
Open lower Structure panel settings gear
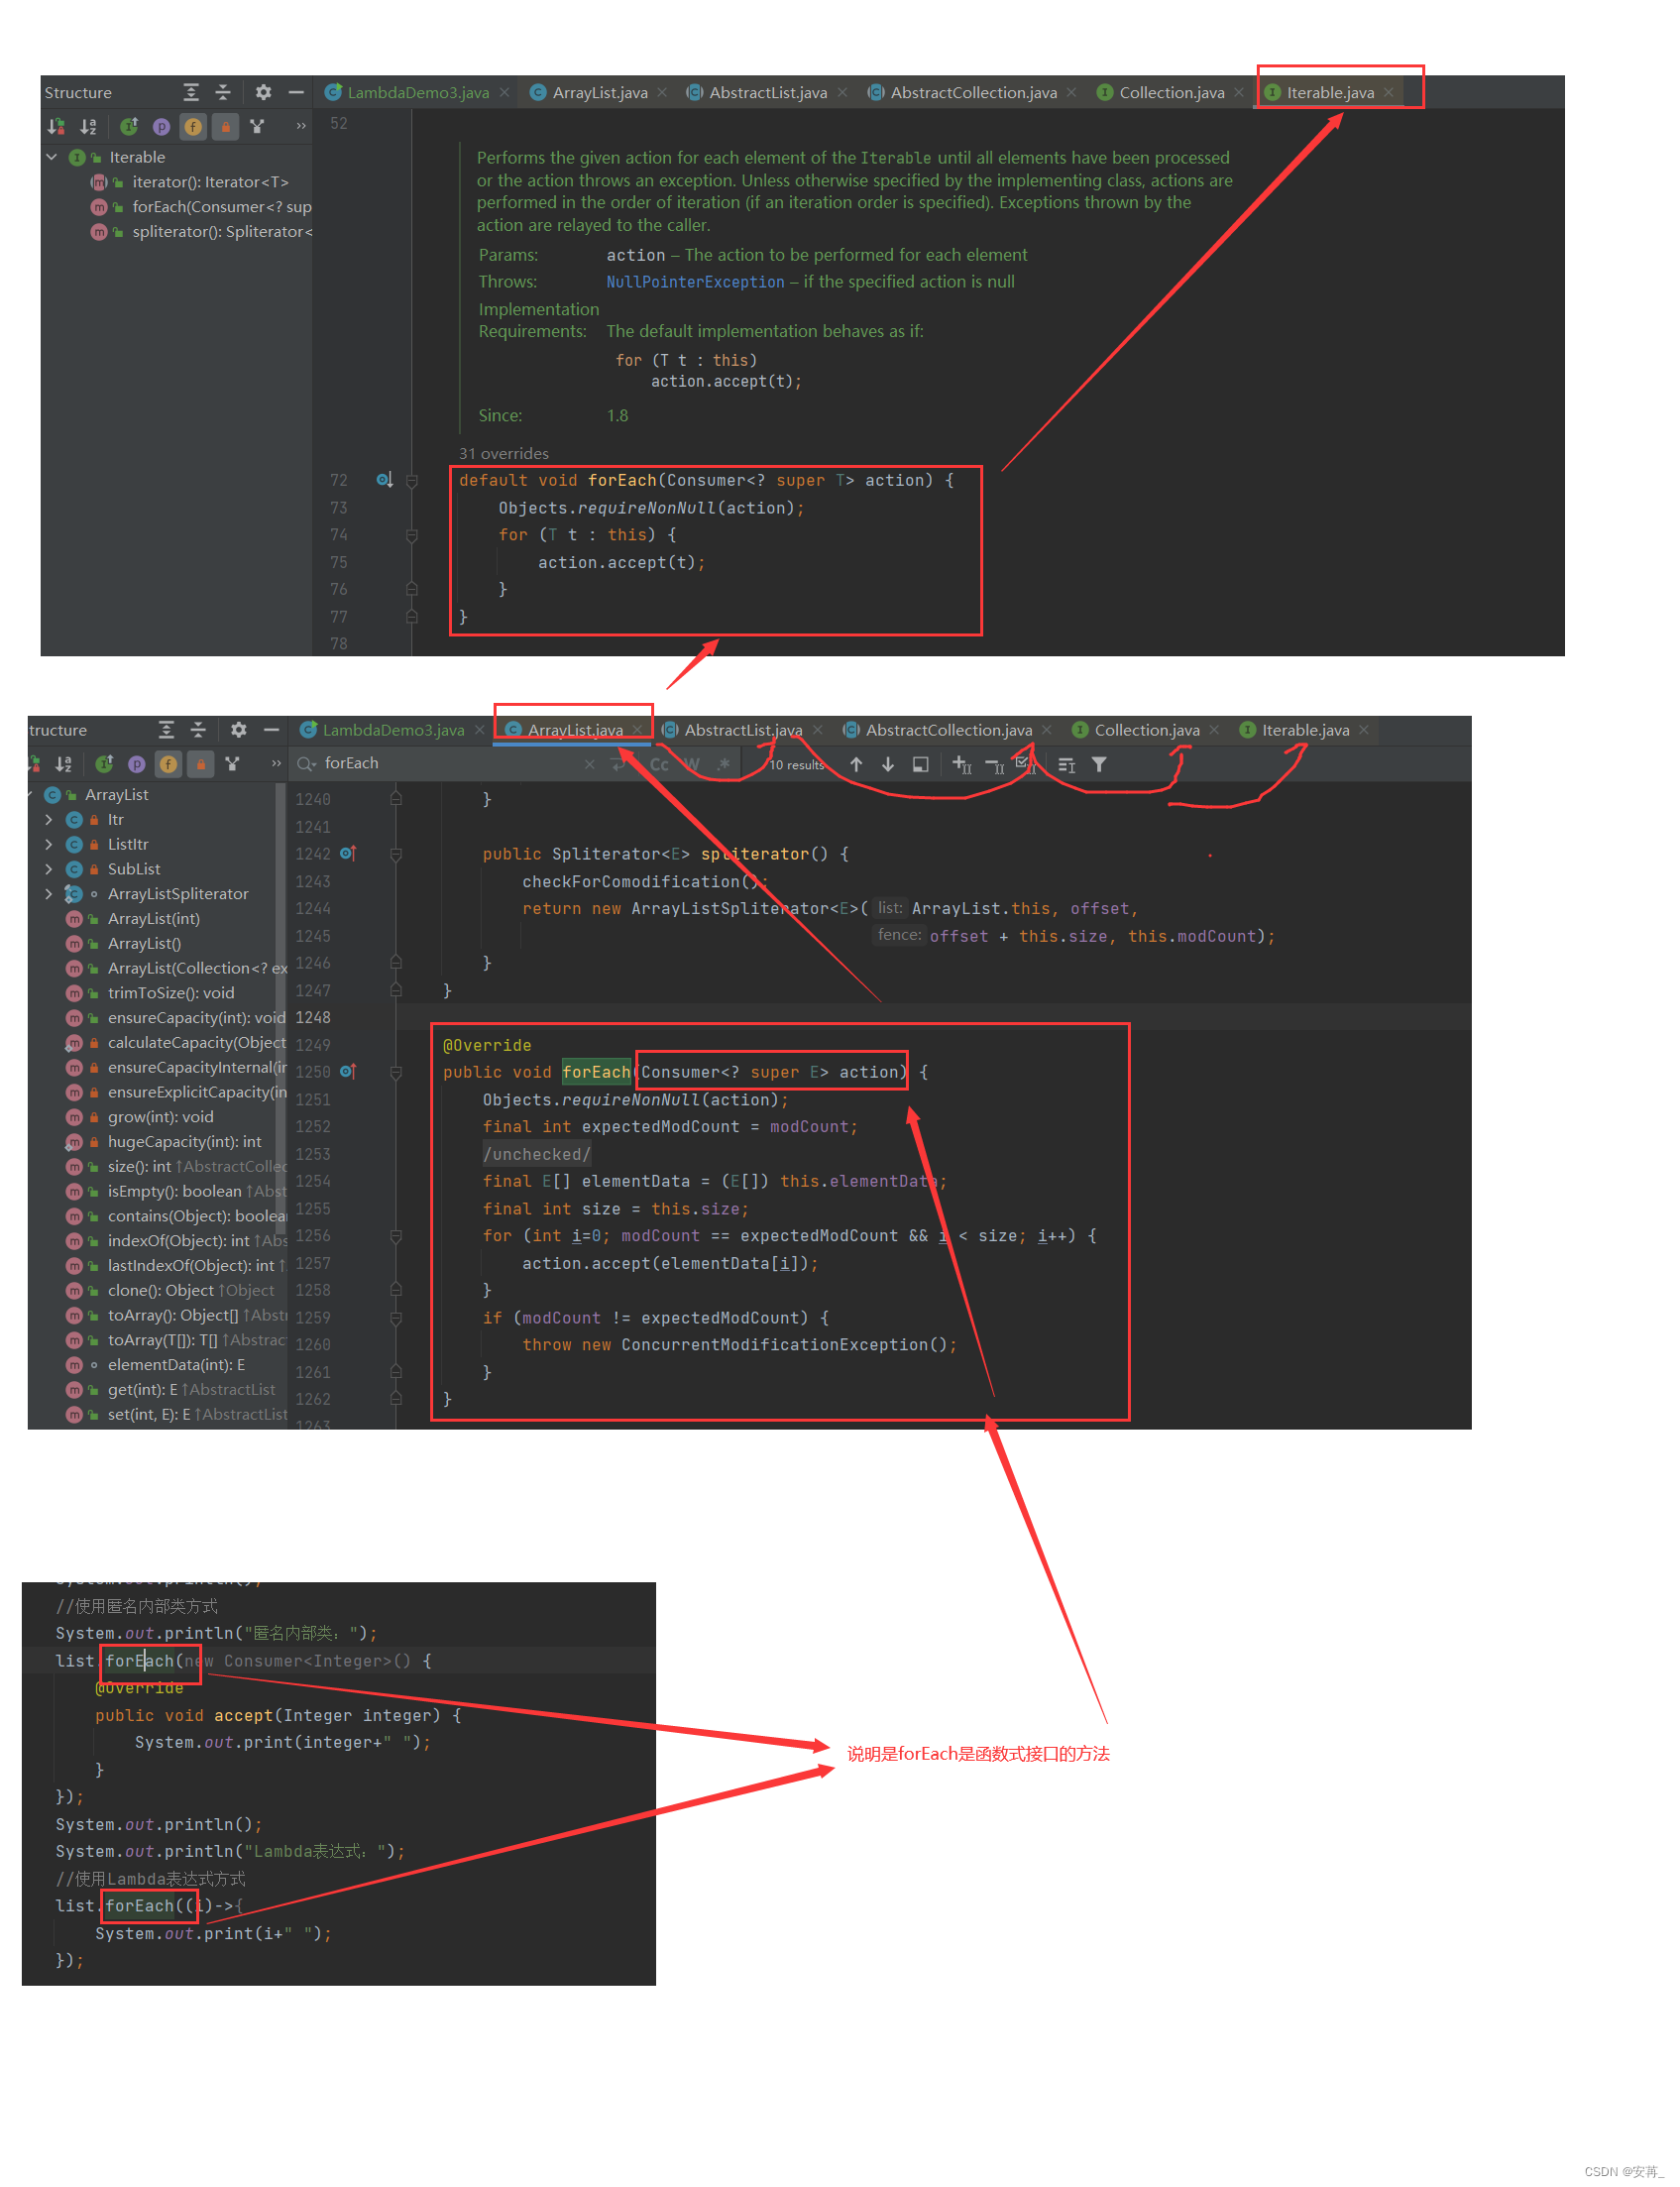point(238,730)
